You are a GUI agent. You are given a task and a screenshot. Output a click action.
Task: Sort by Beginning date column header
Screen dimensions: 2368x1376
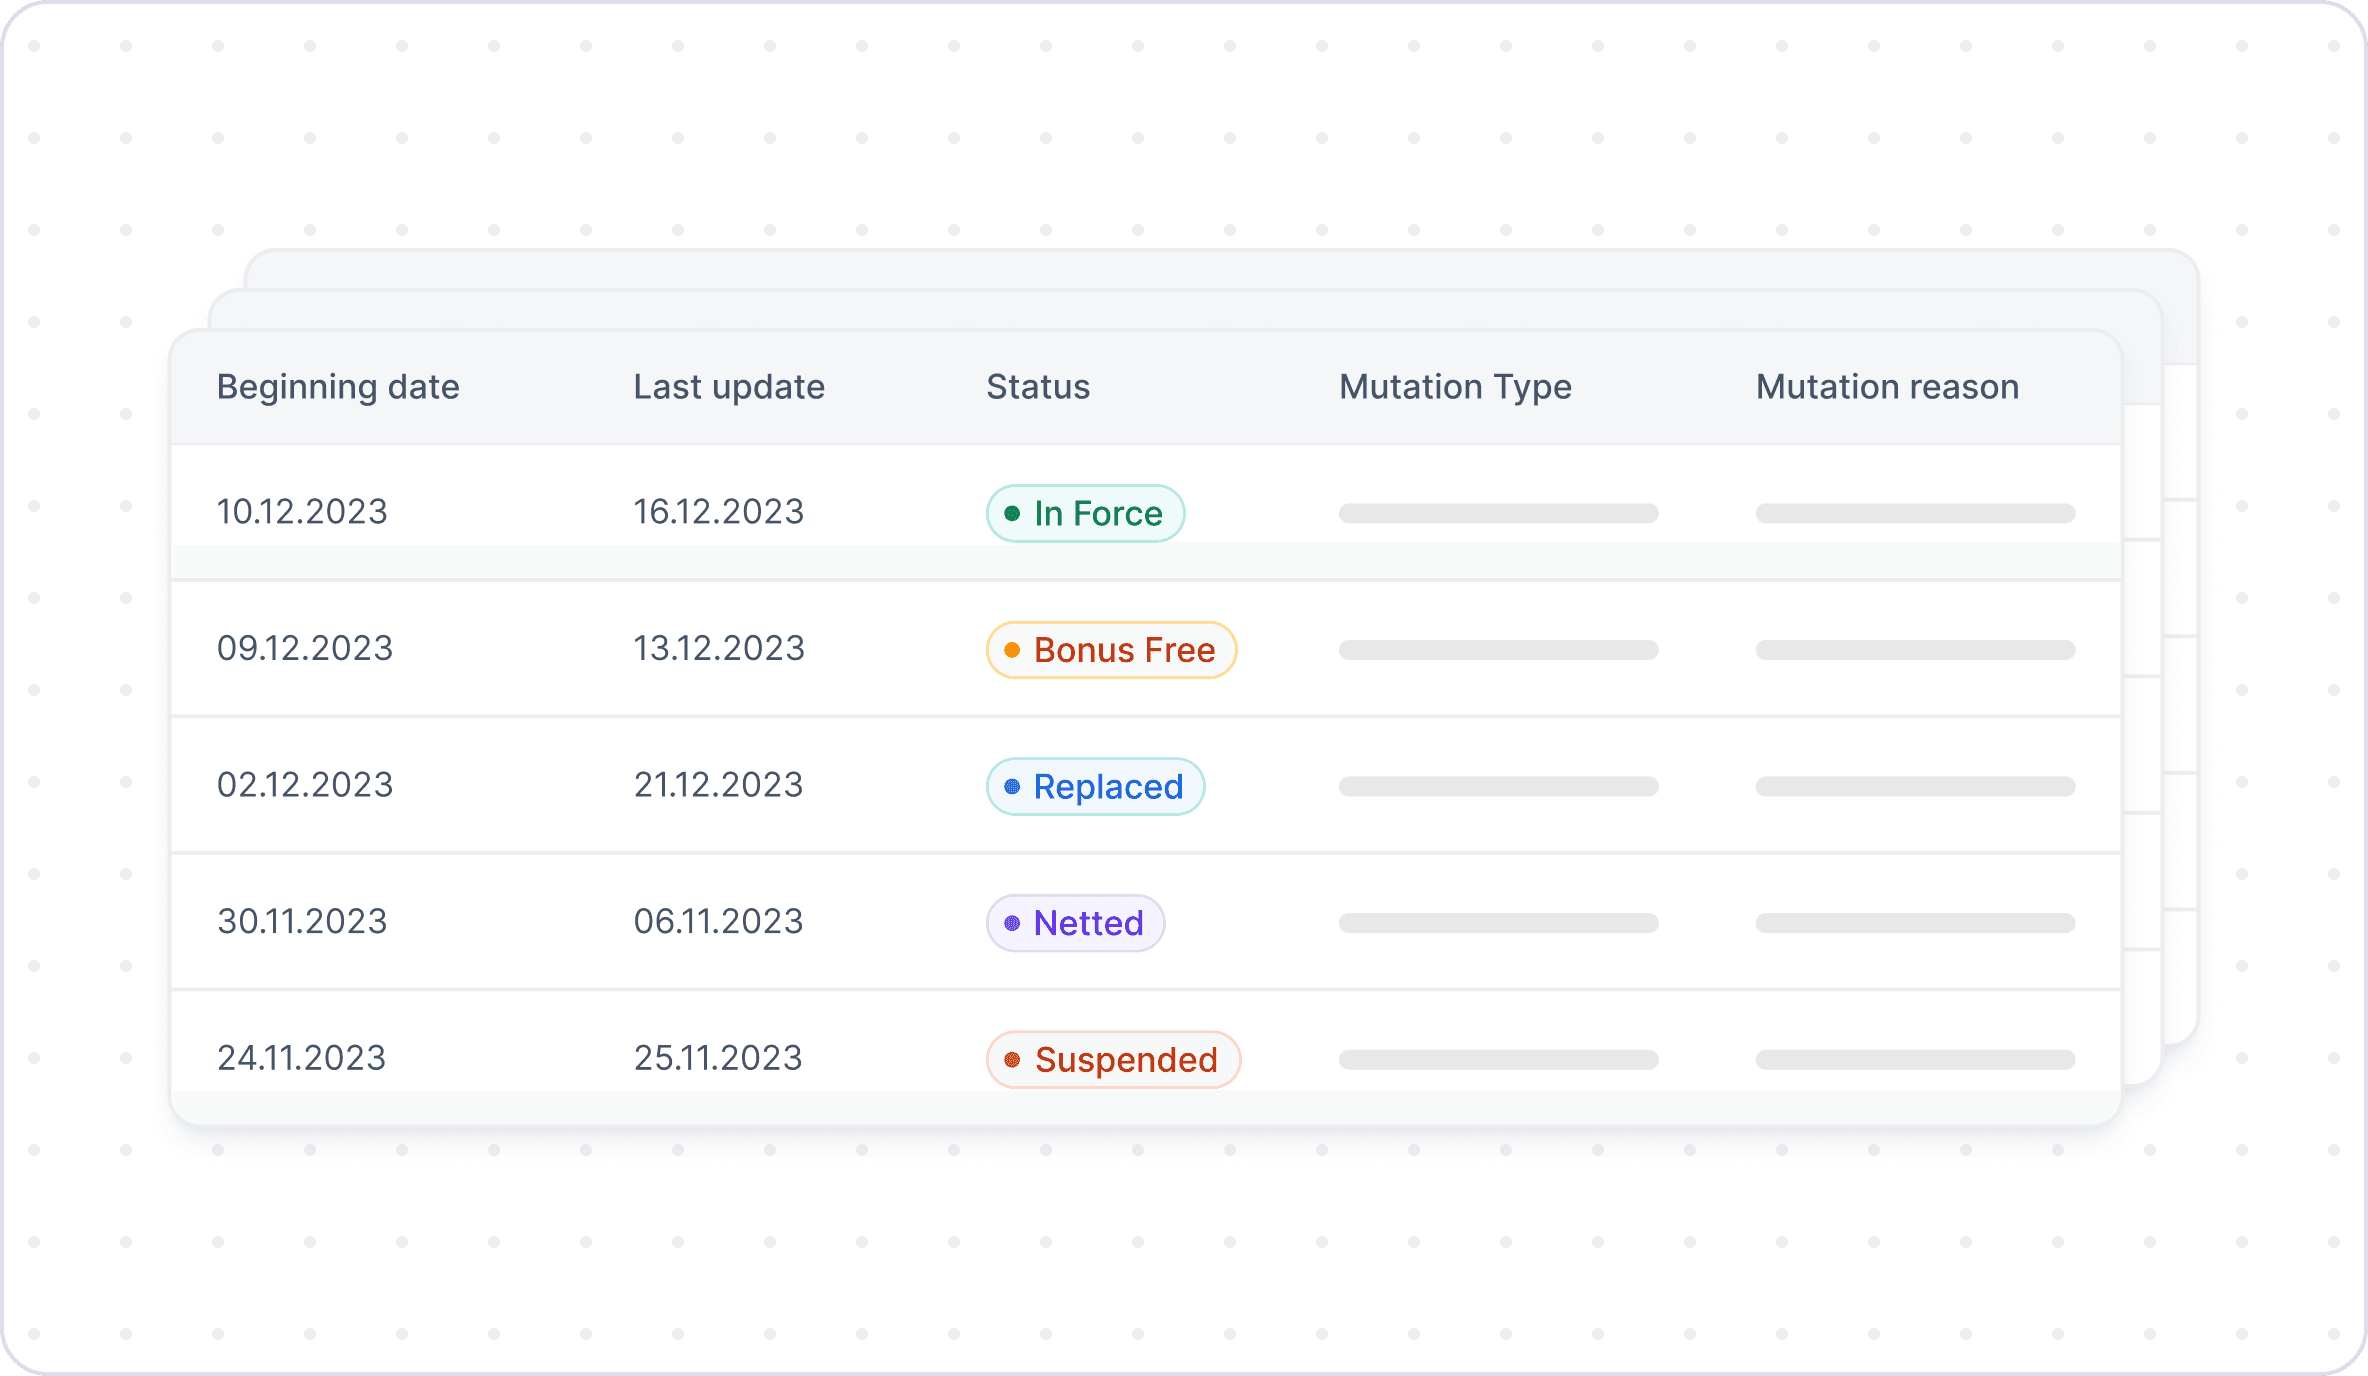338,387
